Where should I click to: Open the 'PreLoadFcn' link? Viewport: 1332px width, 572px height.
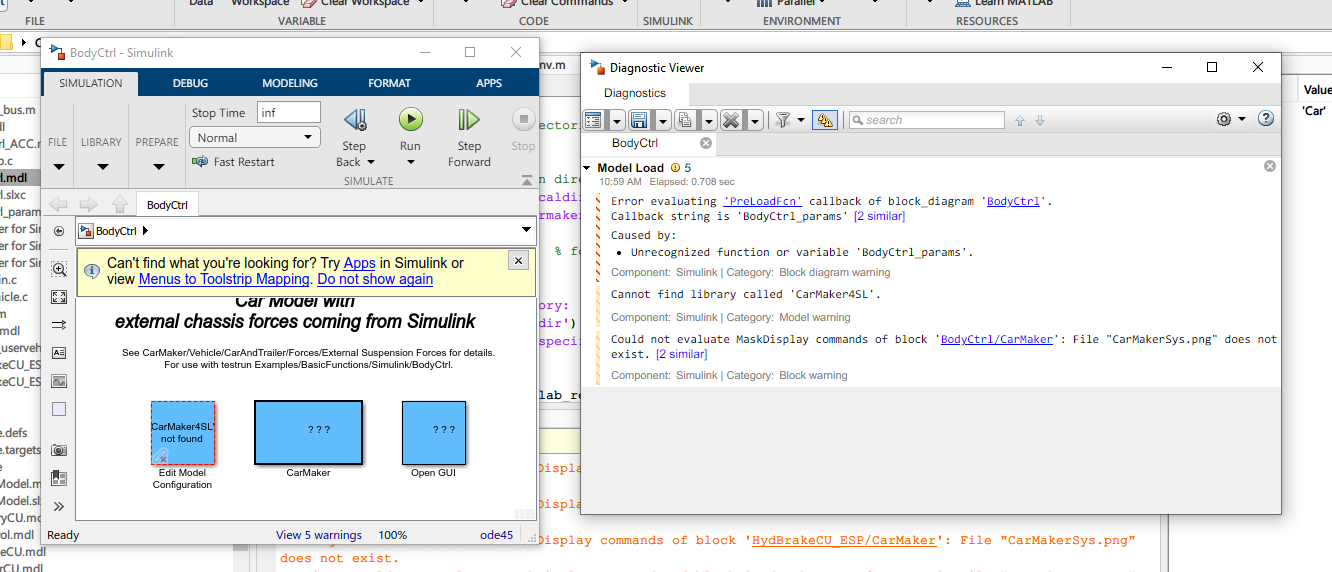762,201
